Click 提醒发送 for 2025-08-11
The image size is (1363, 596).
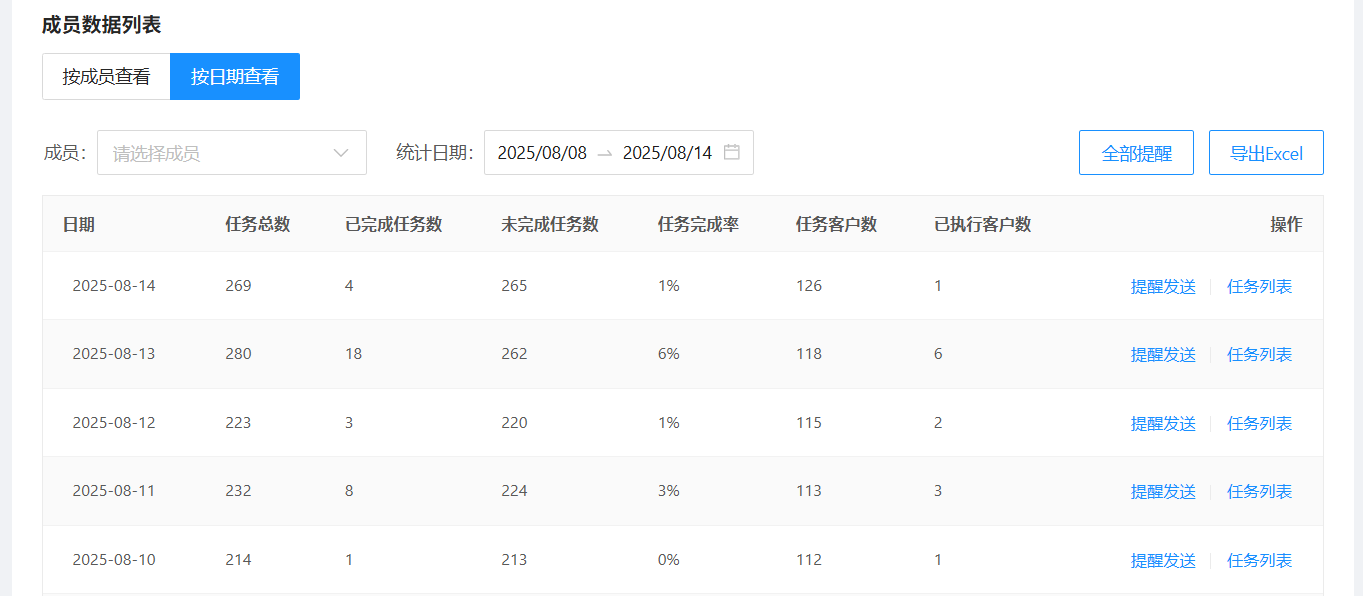click(1163, 491)
